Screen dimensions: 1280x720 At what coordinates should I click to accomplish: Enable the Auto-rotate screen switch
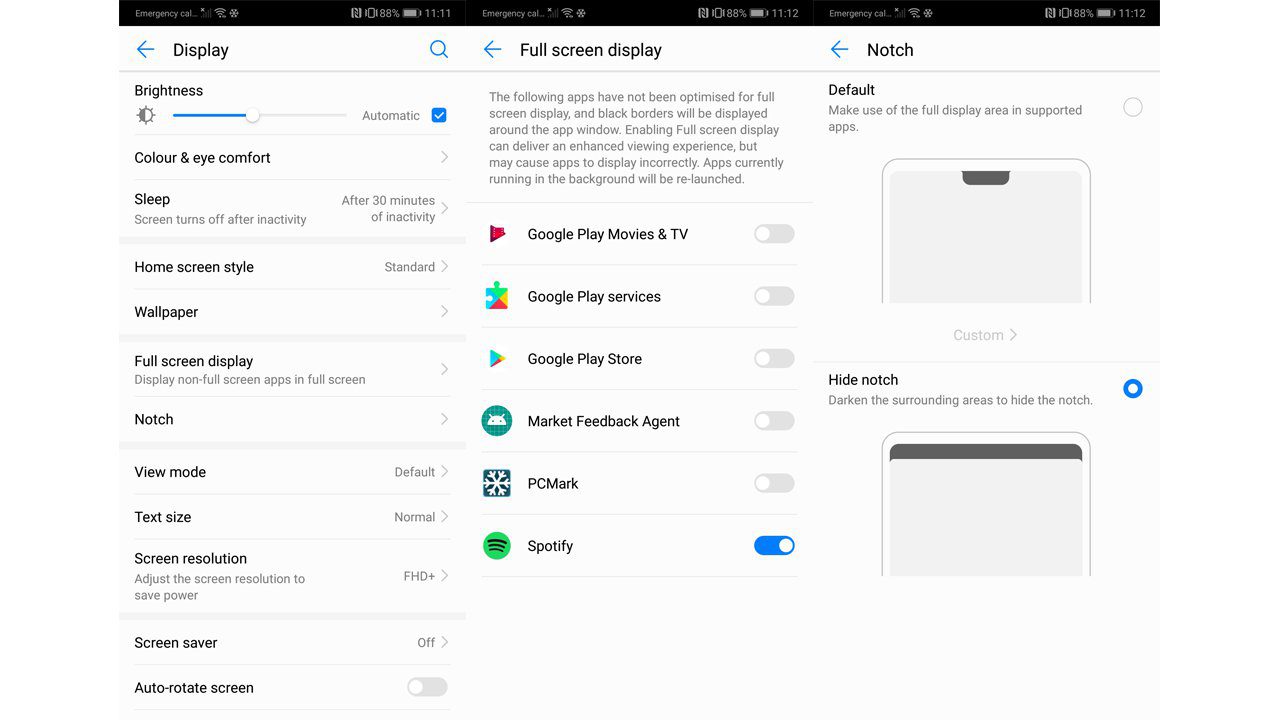pyautogui.click(x=427, y=687)
